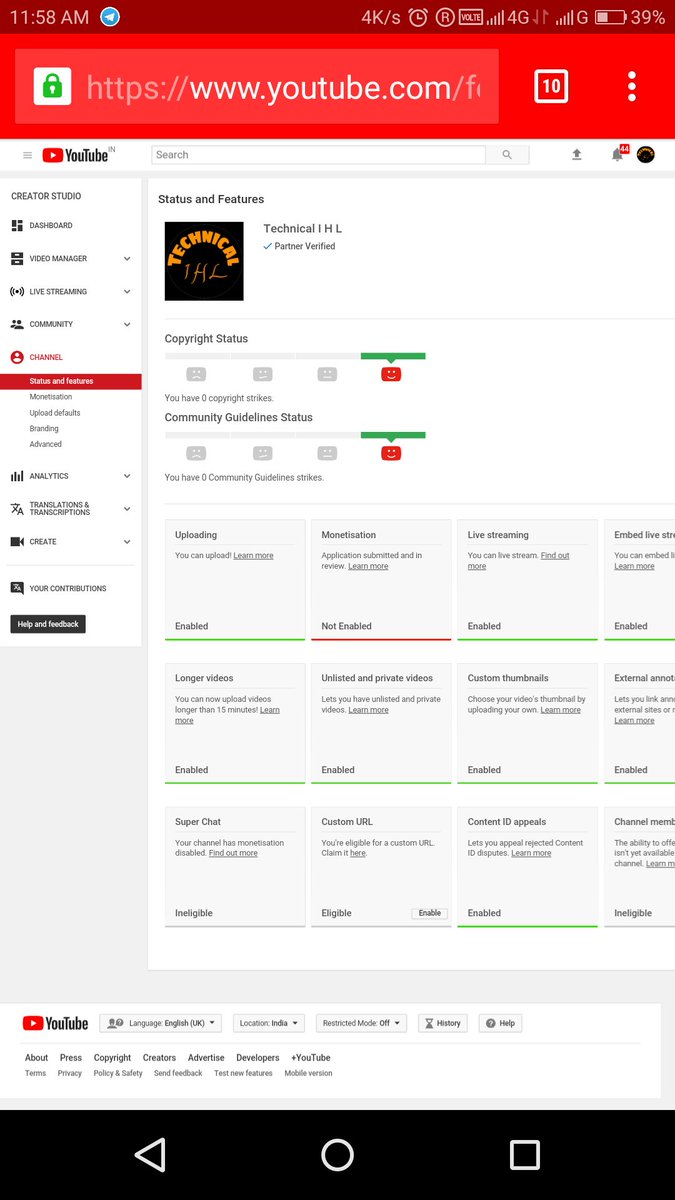Select Upload defaults in Channel submenu

pyautogui.click(x=55, y=413)
